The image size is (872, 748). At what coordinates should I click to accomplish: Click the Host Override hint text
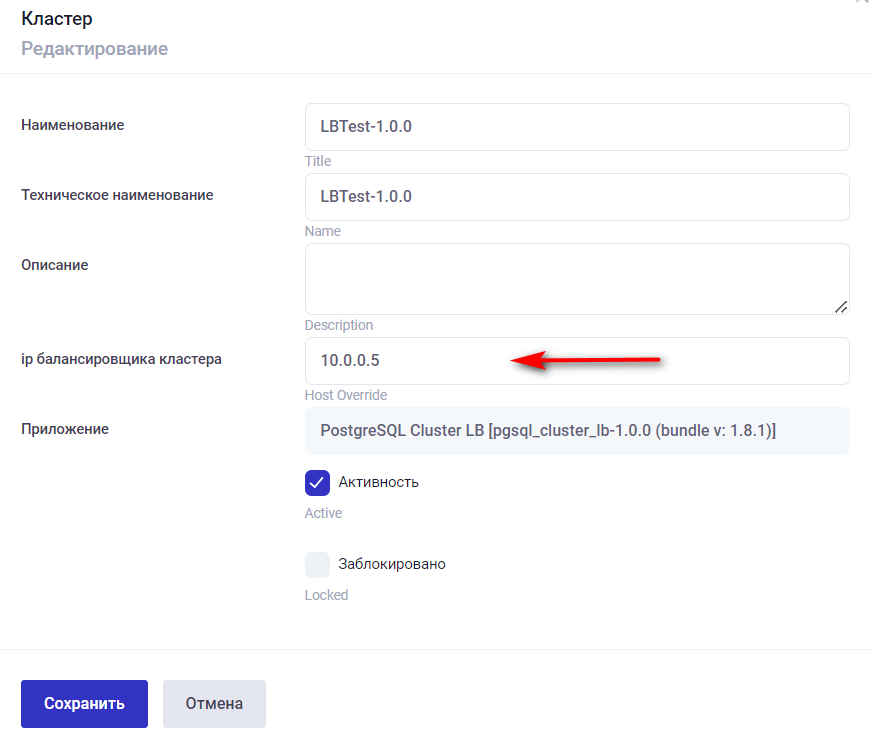click(345, 396)
